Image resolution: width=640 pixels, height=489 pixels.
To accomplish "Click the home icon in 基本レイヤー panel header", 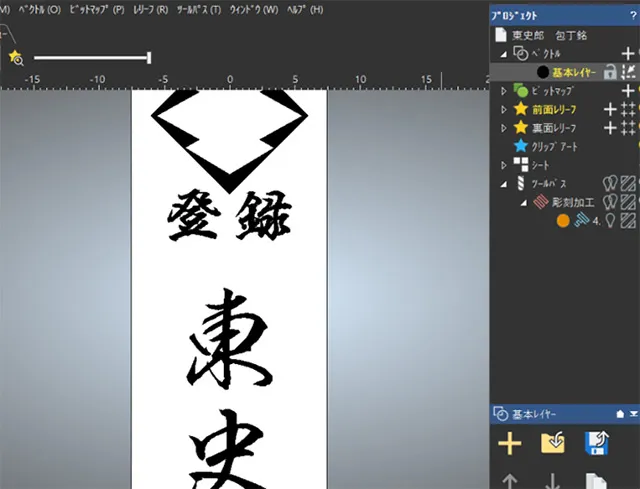I will pos(620,413).
